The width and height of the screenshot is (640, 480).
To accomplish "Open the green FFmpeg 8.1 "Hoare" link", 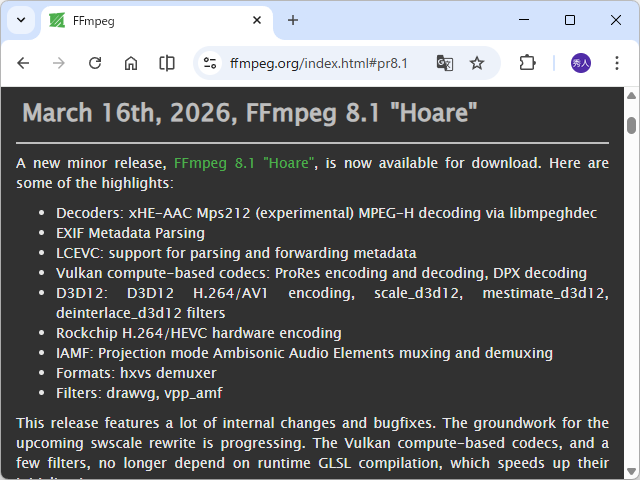I will [x=244, y=163].
